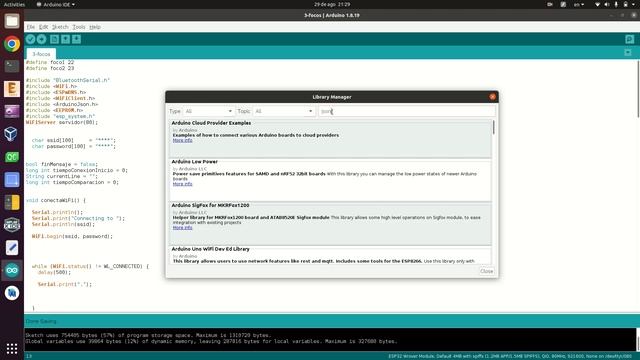The height and width of the screenshot is (360, 640).
Task: Expand the Topic filter dropdown in Library Manager
Action: [284, 111]
